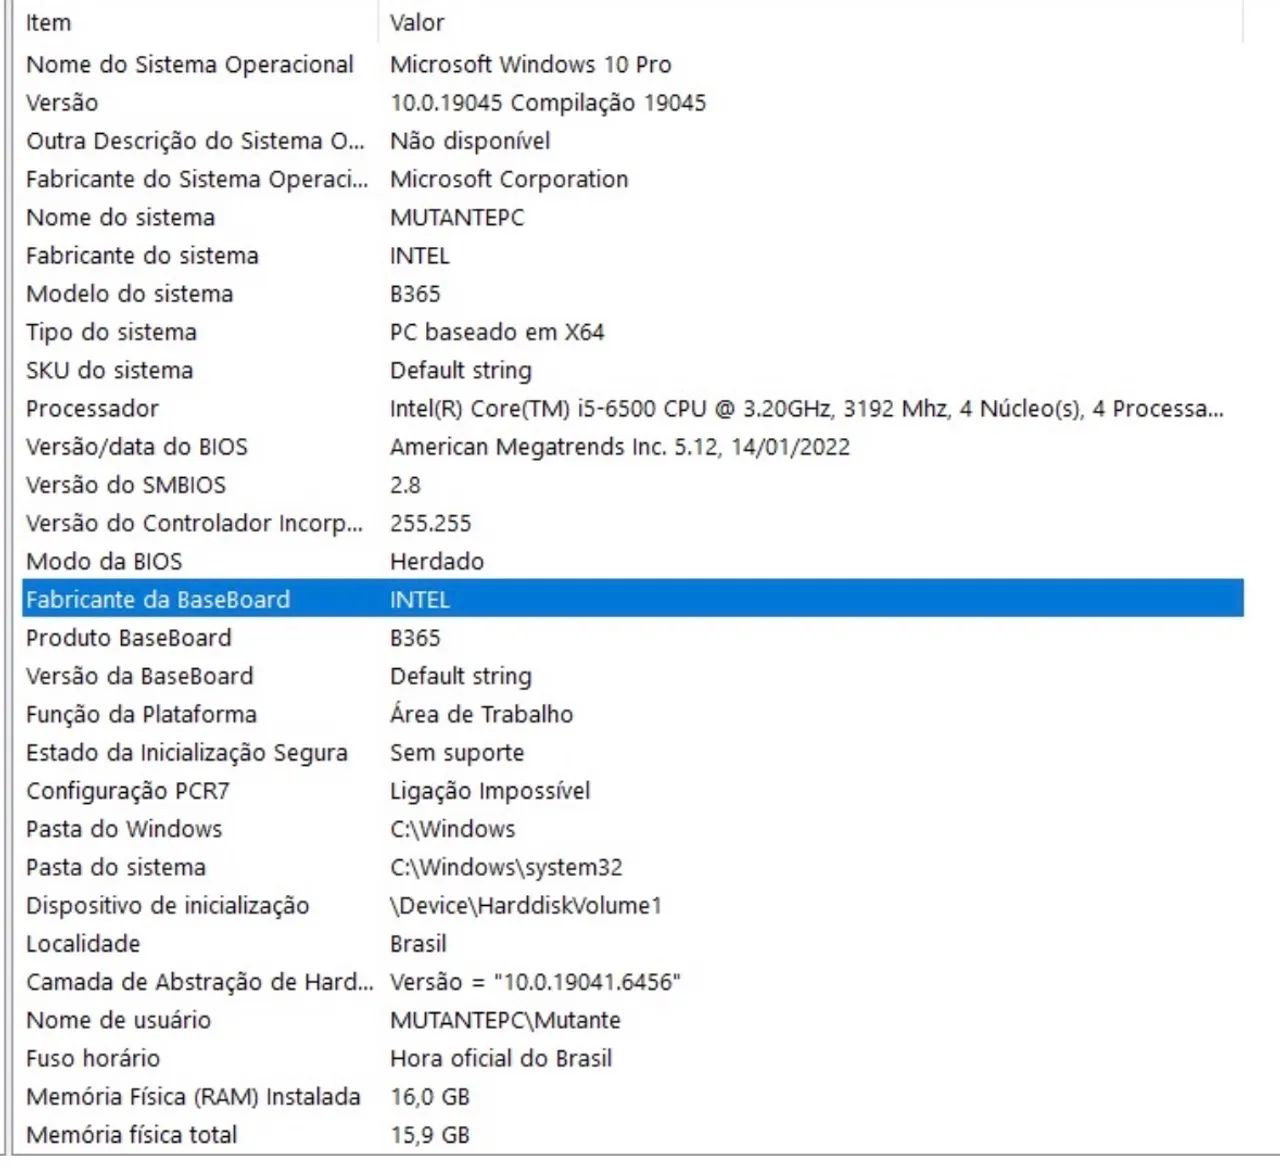The height and width of the screenshot is (1175, 1280).
Task: Click the \Device\HarddiskVolume1 value
Action: tap(526, 906)
